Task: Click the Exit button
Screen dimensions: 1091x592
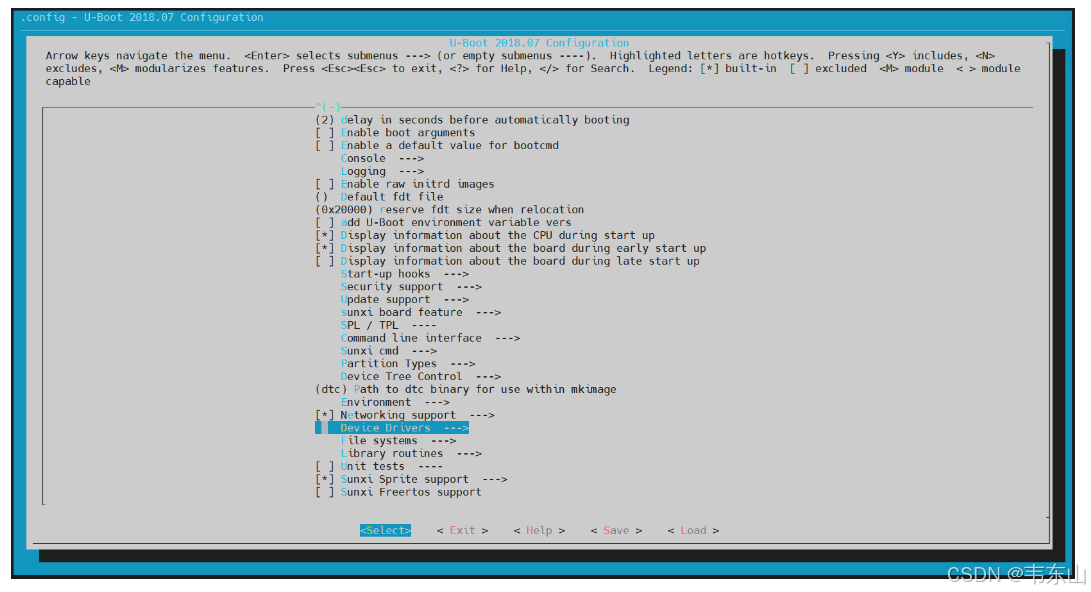Action: [462, 531]
